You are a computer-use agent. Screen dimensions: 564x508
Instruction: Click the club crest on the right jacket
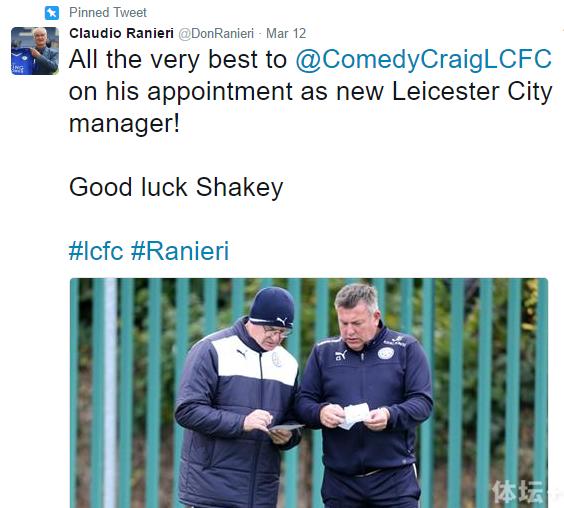(x=386, y=353)
